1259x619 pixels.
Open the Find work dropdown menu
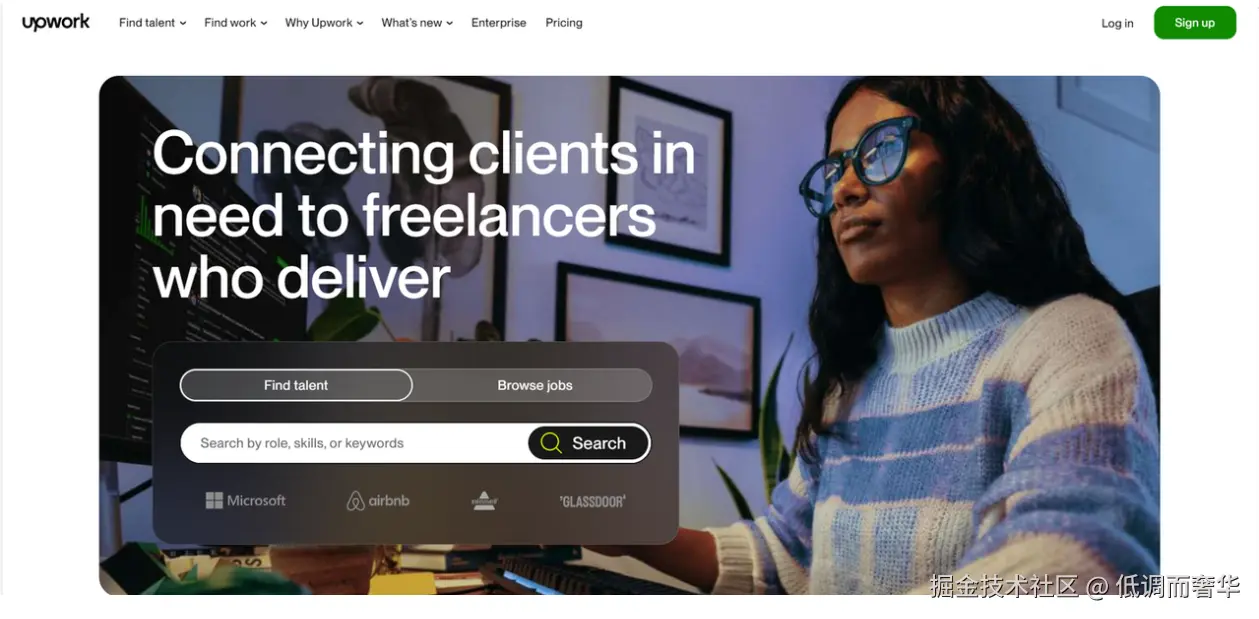tap(236, 23)
